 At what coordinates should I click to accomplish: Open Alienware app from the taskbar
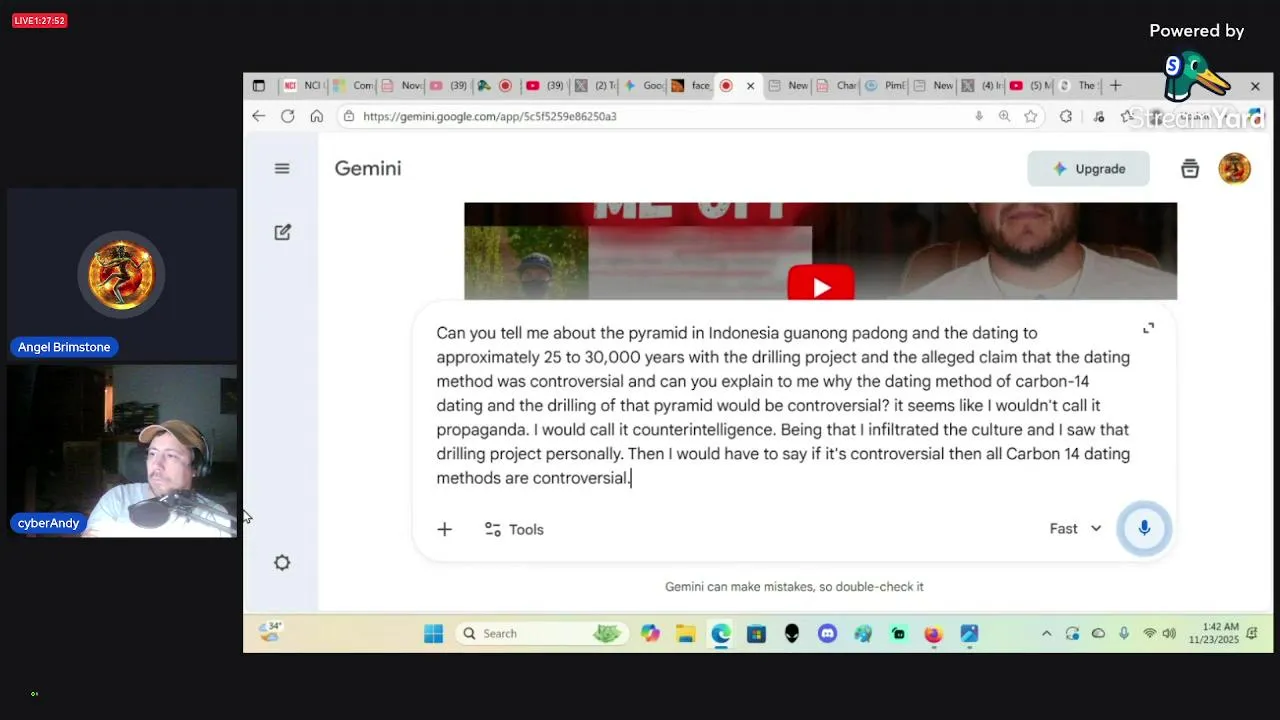(792, 633)
